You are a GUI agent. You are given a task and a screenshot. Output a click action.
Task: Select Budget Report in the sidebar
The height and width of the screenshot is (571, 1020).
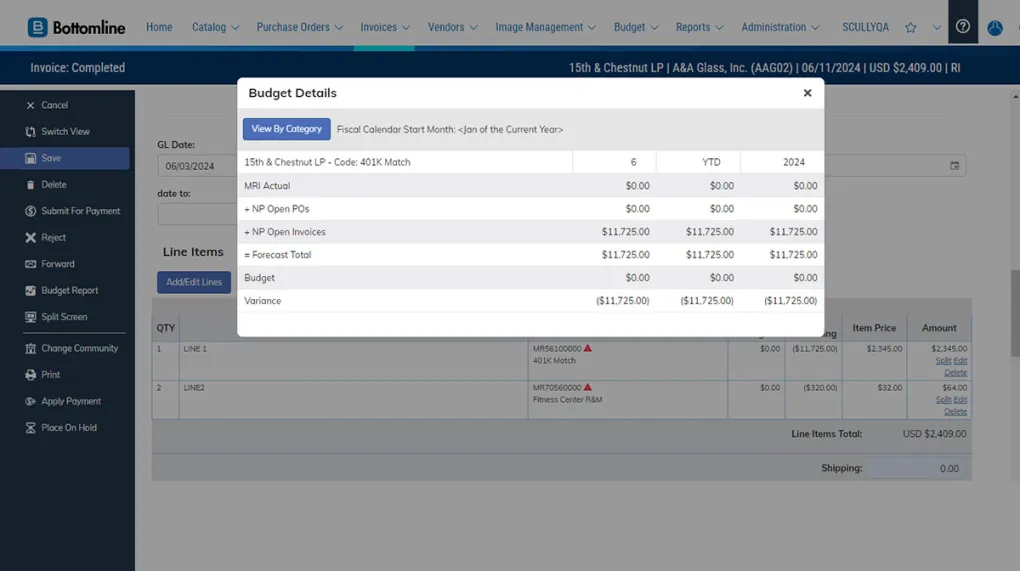pyautogui.click(x=69, y=291)
